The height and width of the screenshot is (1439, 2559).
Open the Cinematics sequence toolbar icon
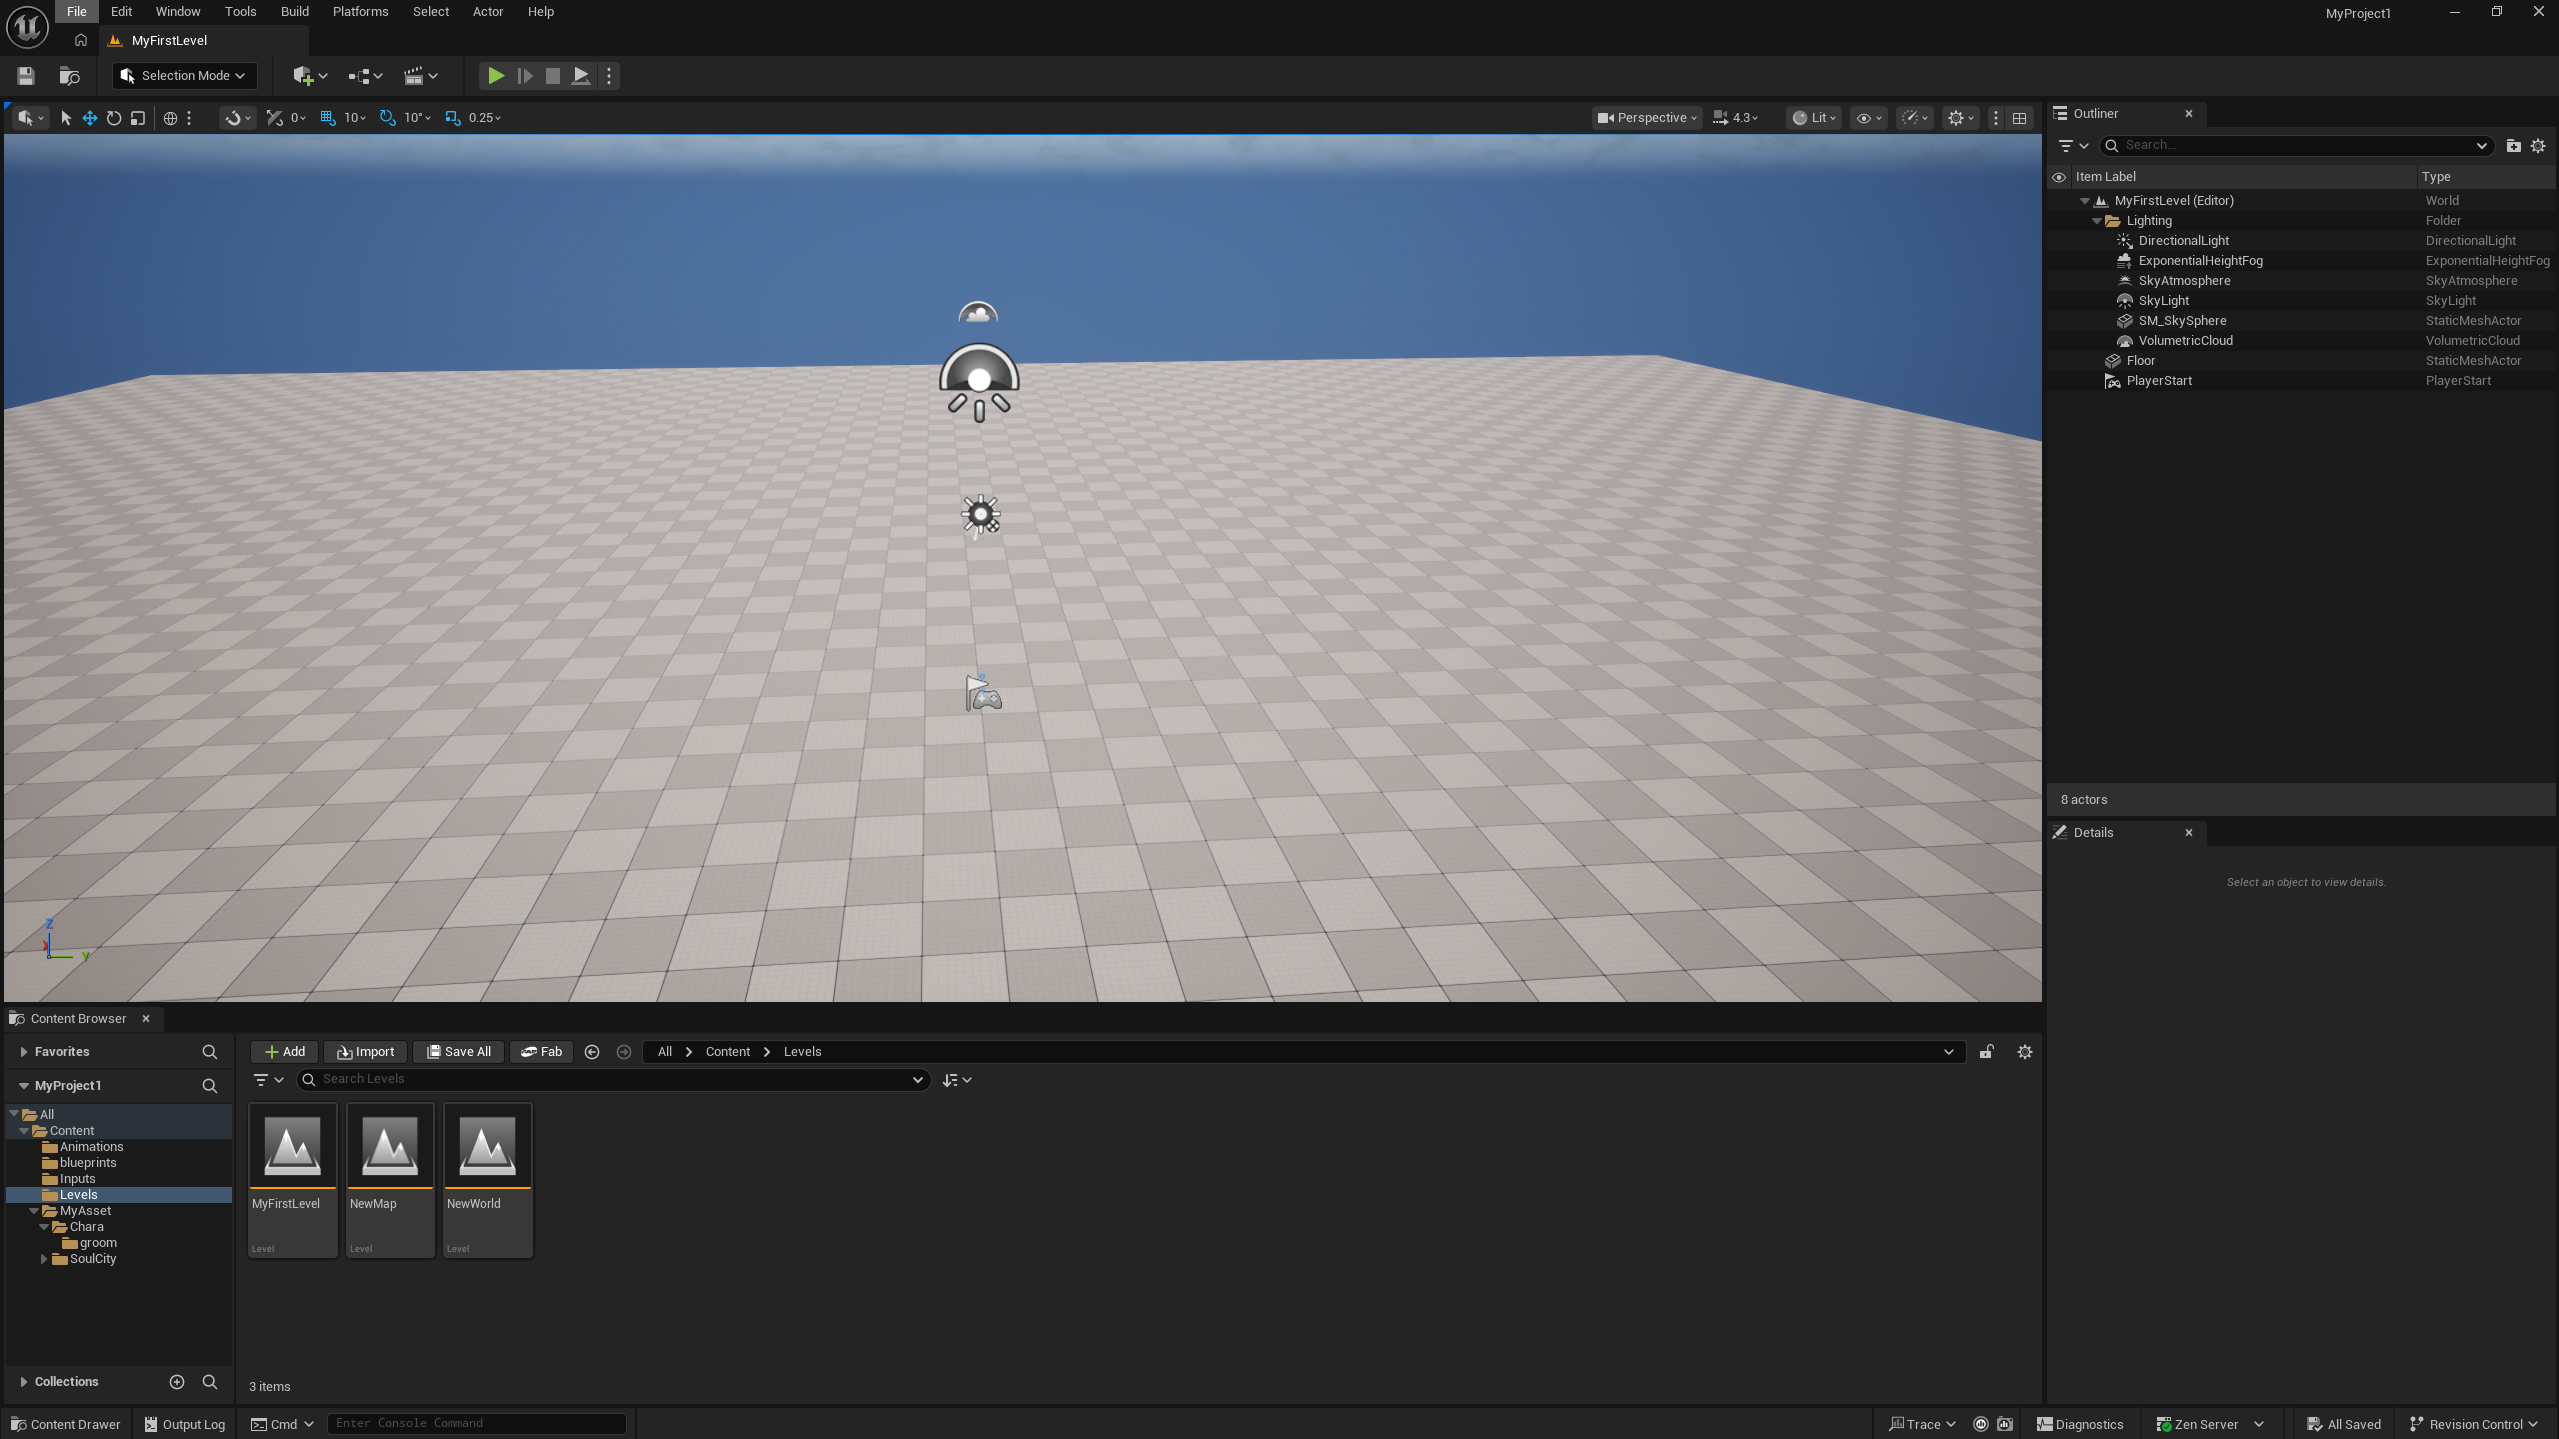click(x=414, y=76)
